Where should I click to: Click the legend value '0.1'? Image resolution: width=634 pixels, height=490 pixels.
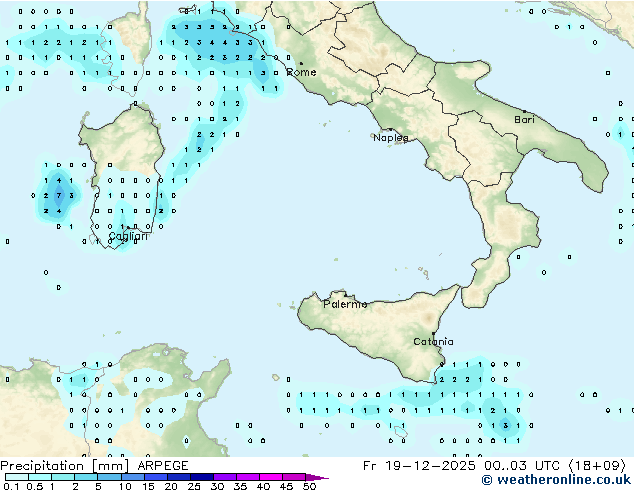click(11, 486)
